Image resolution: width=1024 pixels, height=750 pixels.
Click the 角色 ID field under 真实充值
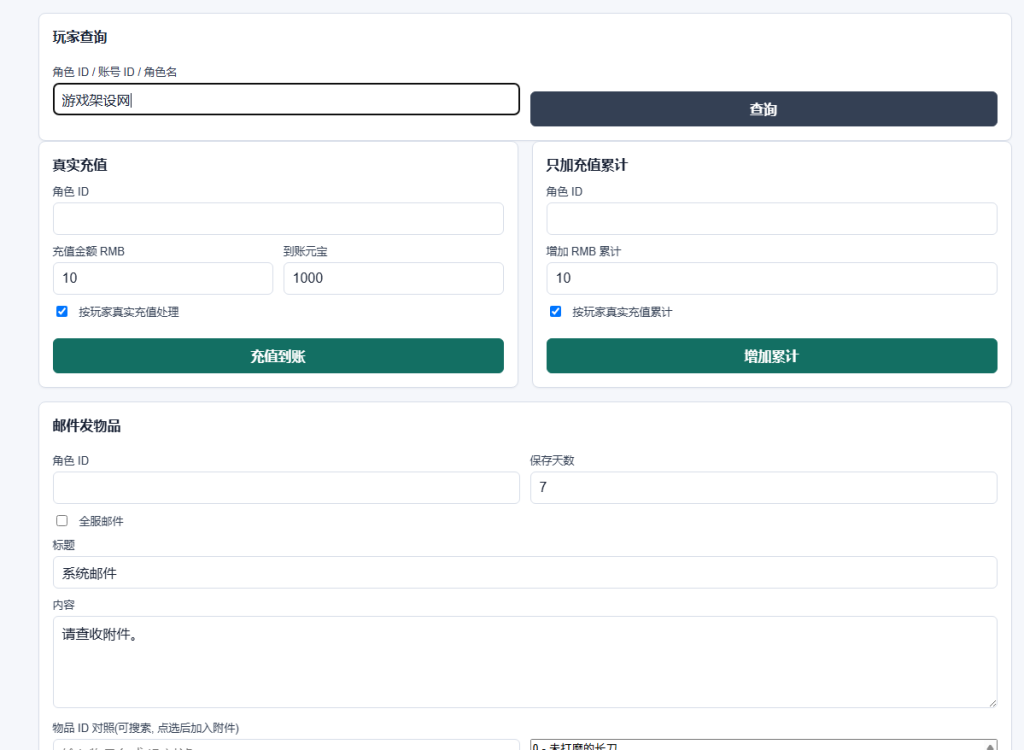[278, 219]
